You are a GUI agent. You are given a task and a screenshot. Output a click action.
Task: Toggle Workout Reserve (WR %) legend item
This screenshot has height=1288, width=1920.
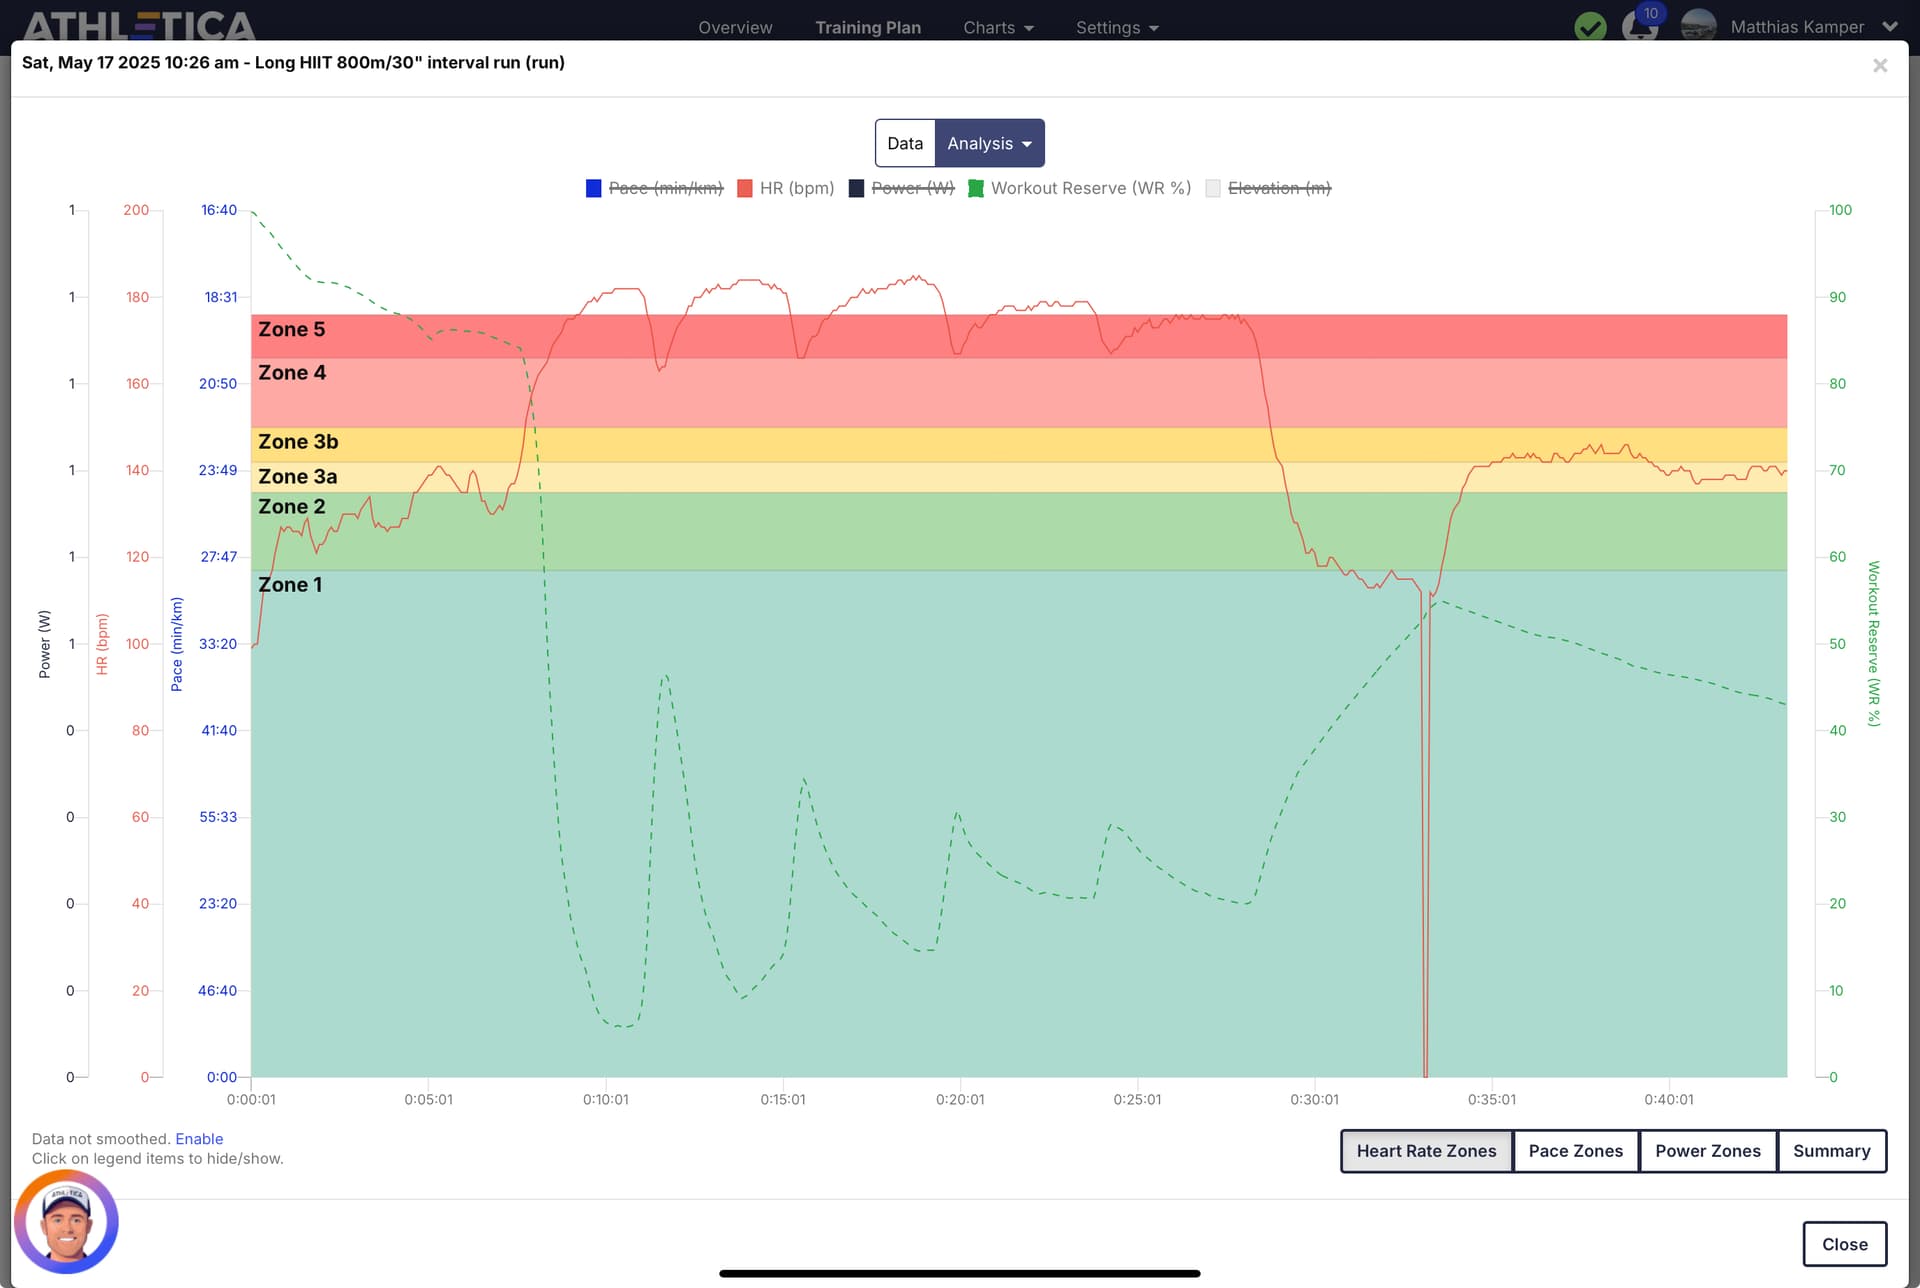[x=1079, y=188]
